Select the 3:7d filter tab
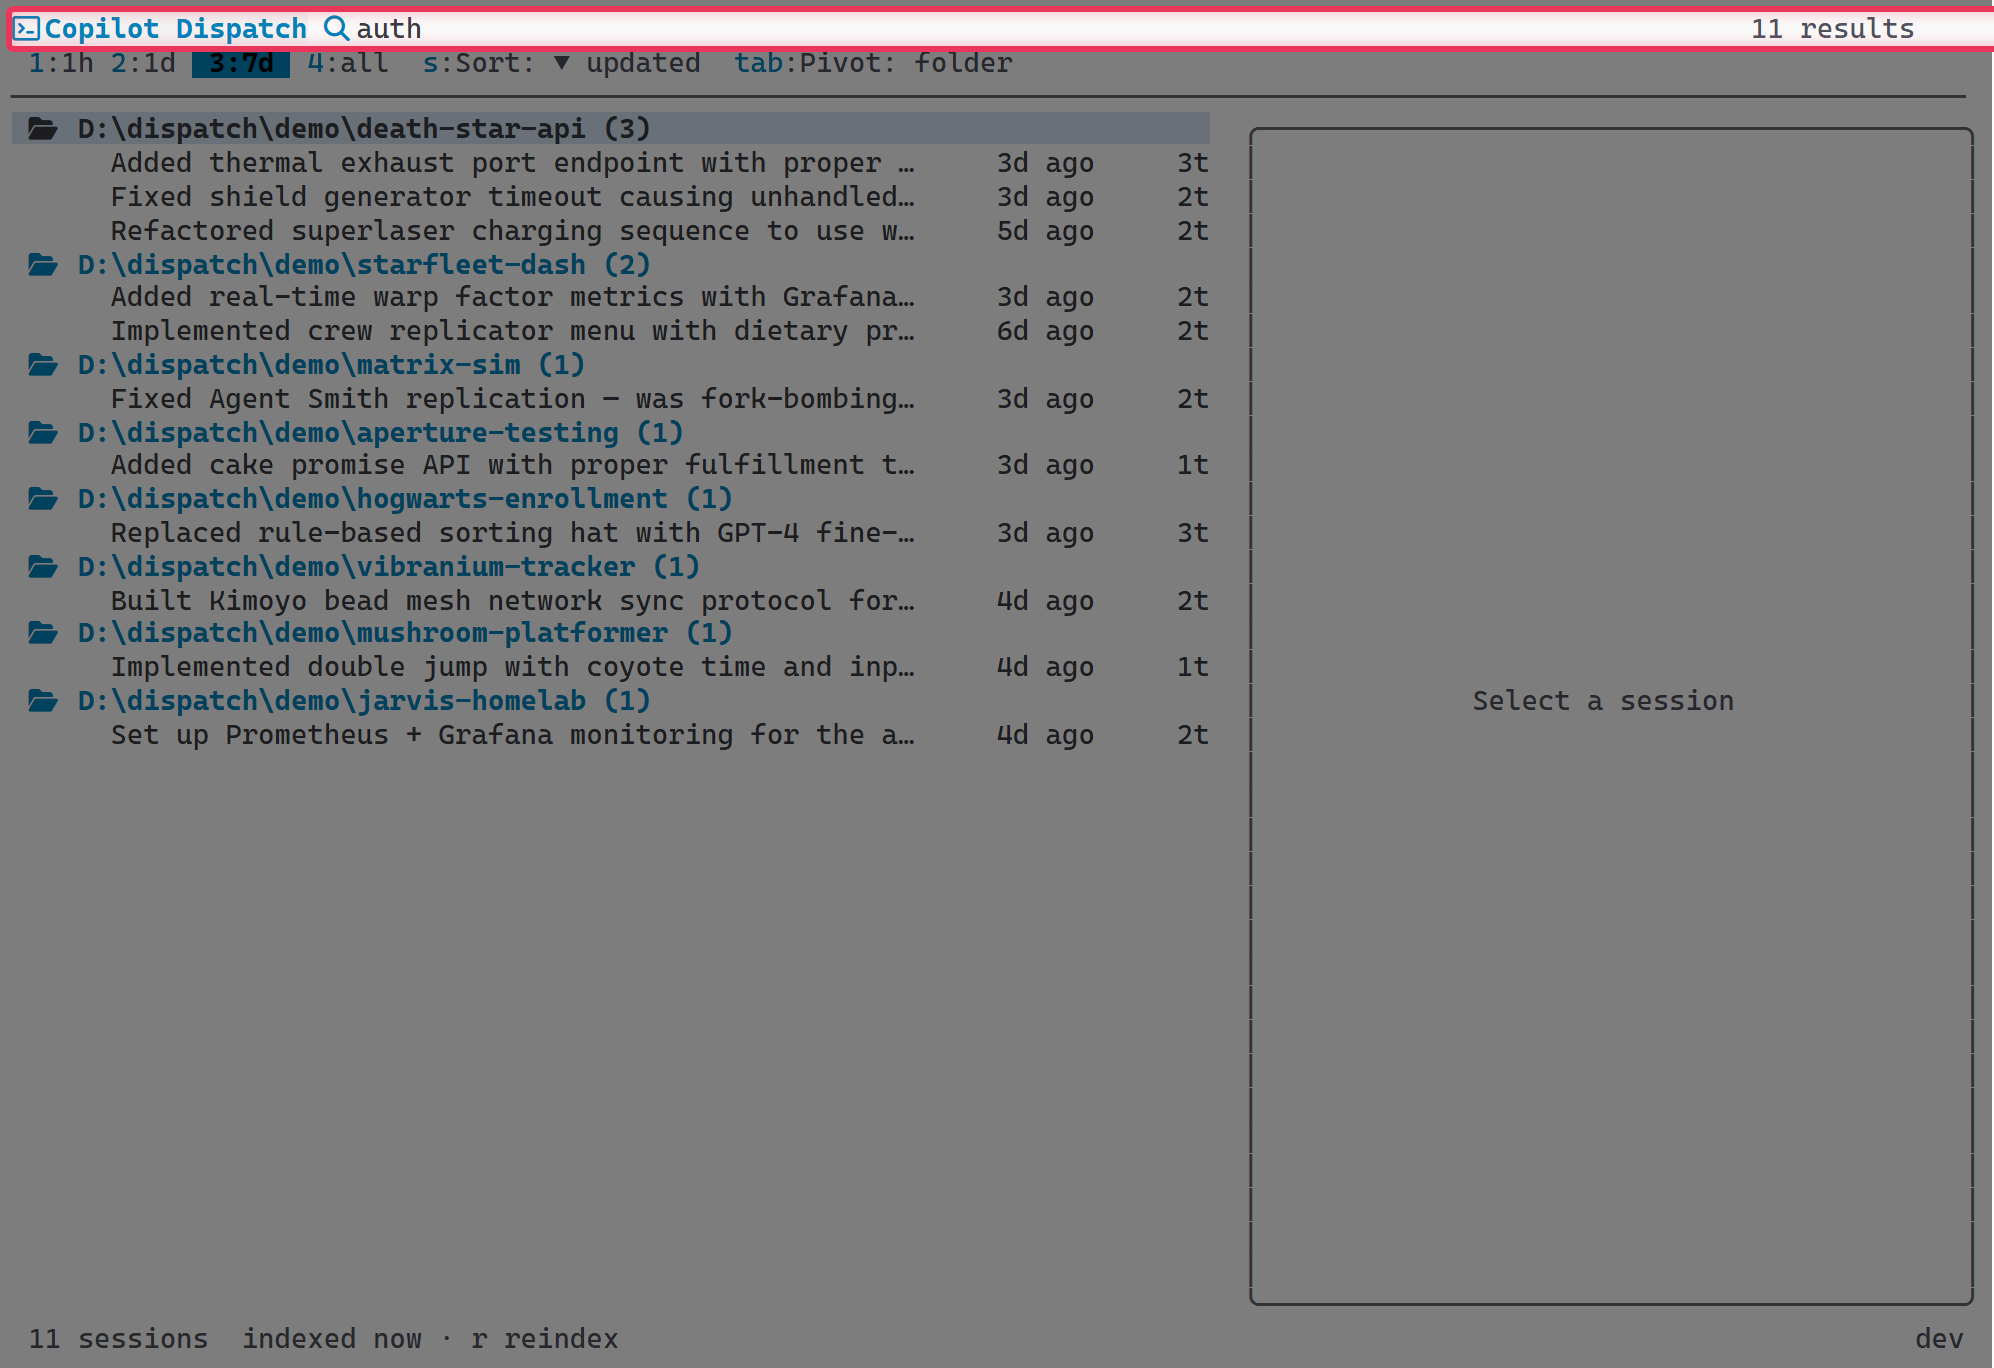Viewport: 1994px width, 1368px height. click(239, 62)
